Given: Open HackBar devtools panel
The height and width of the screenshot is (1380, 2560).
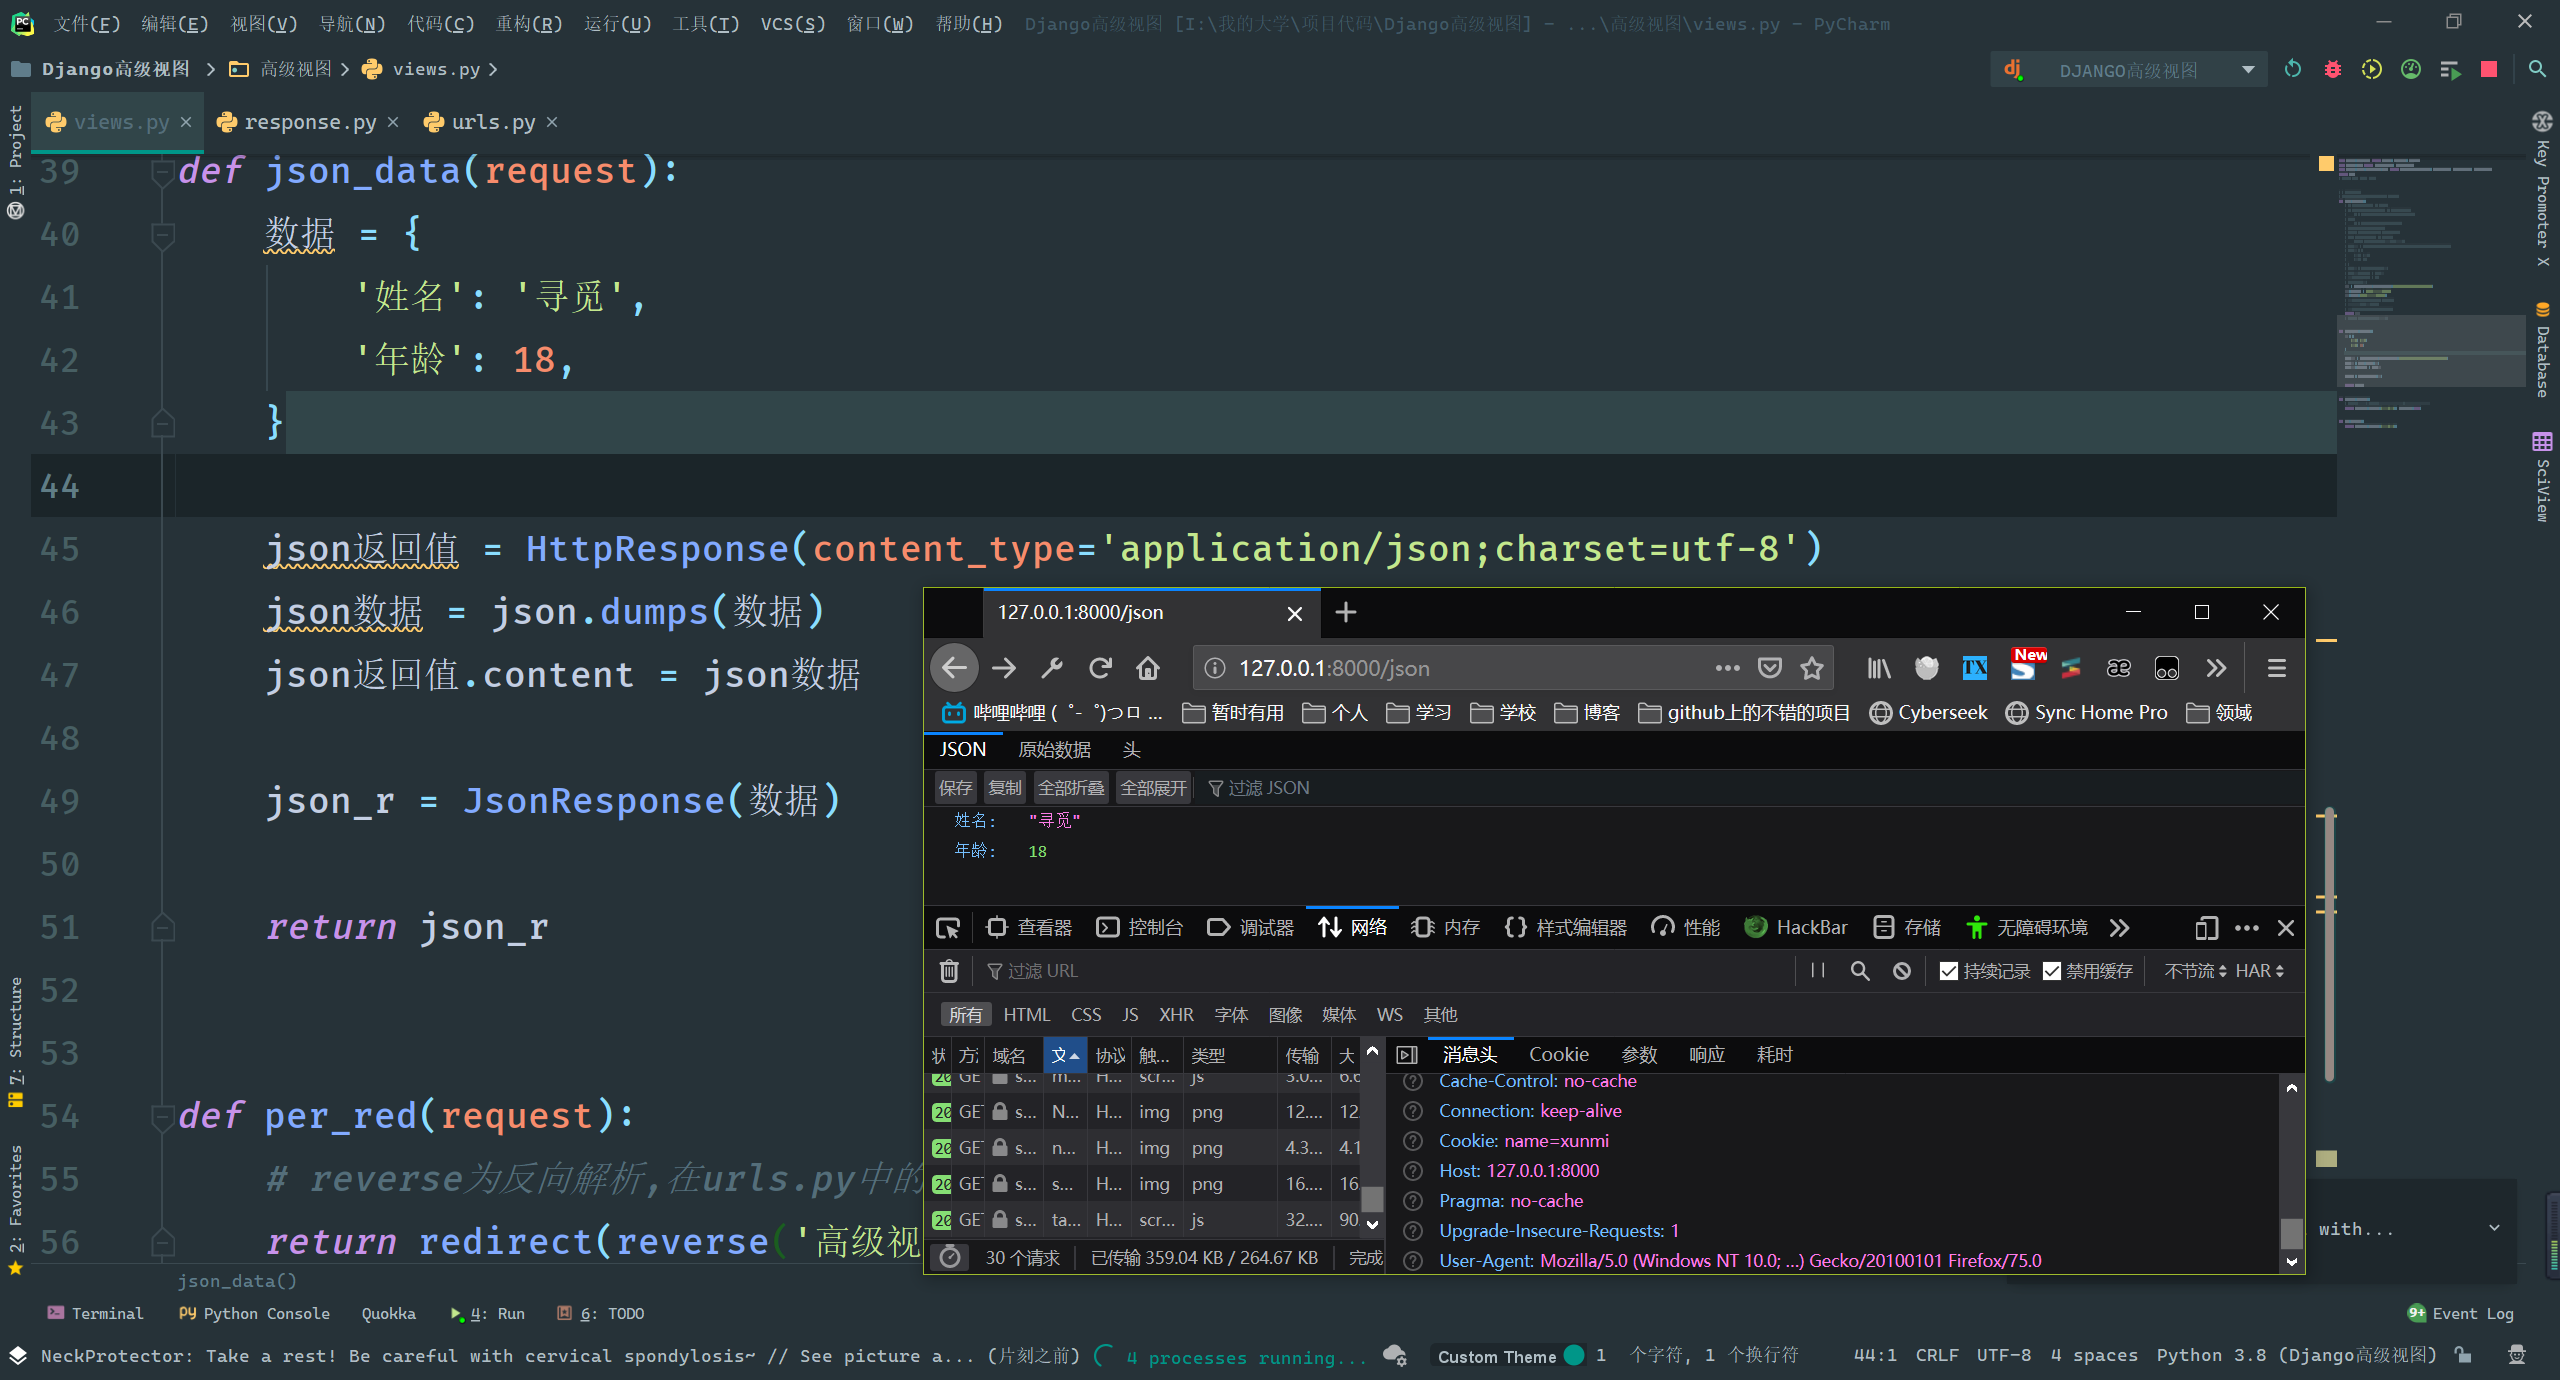Looking at the screenshot, I should click(1796, 927).
